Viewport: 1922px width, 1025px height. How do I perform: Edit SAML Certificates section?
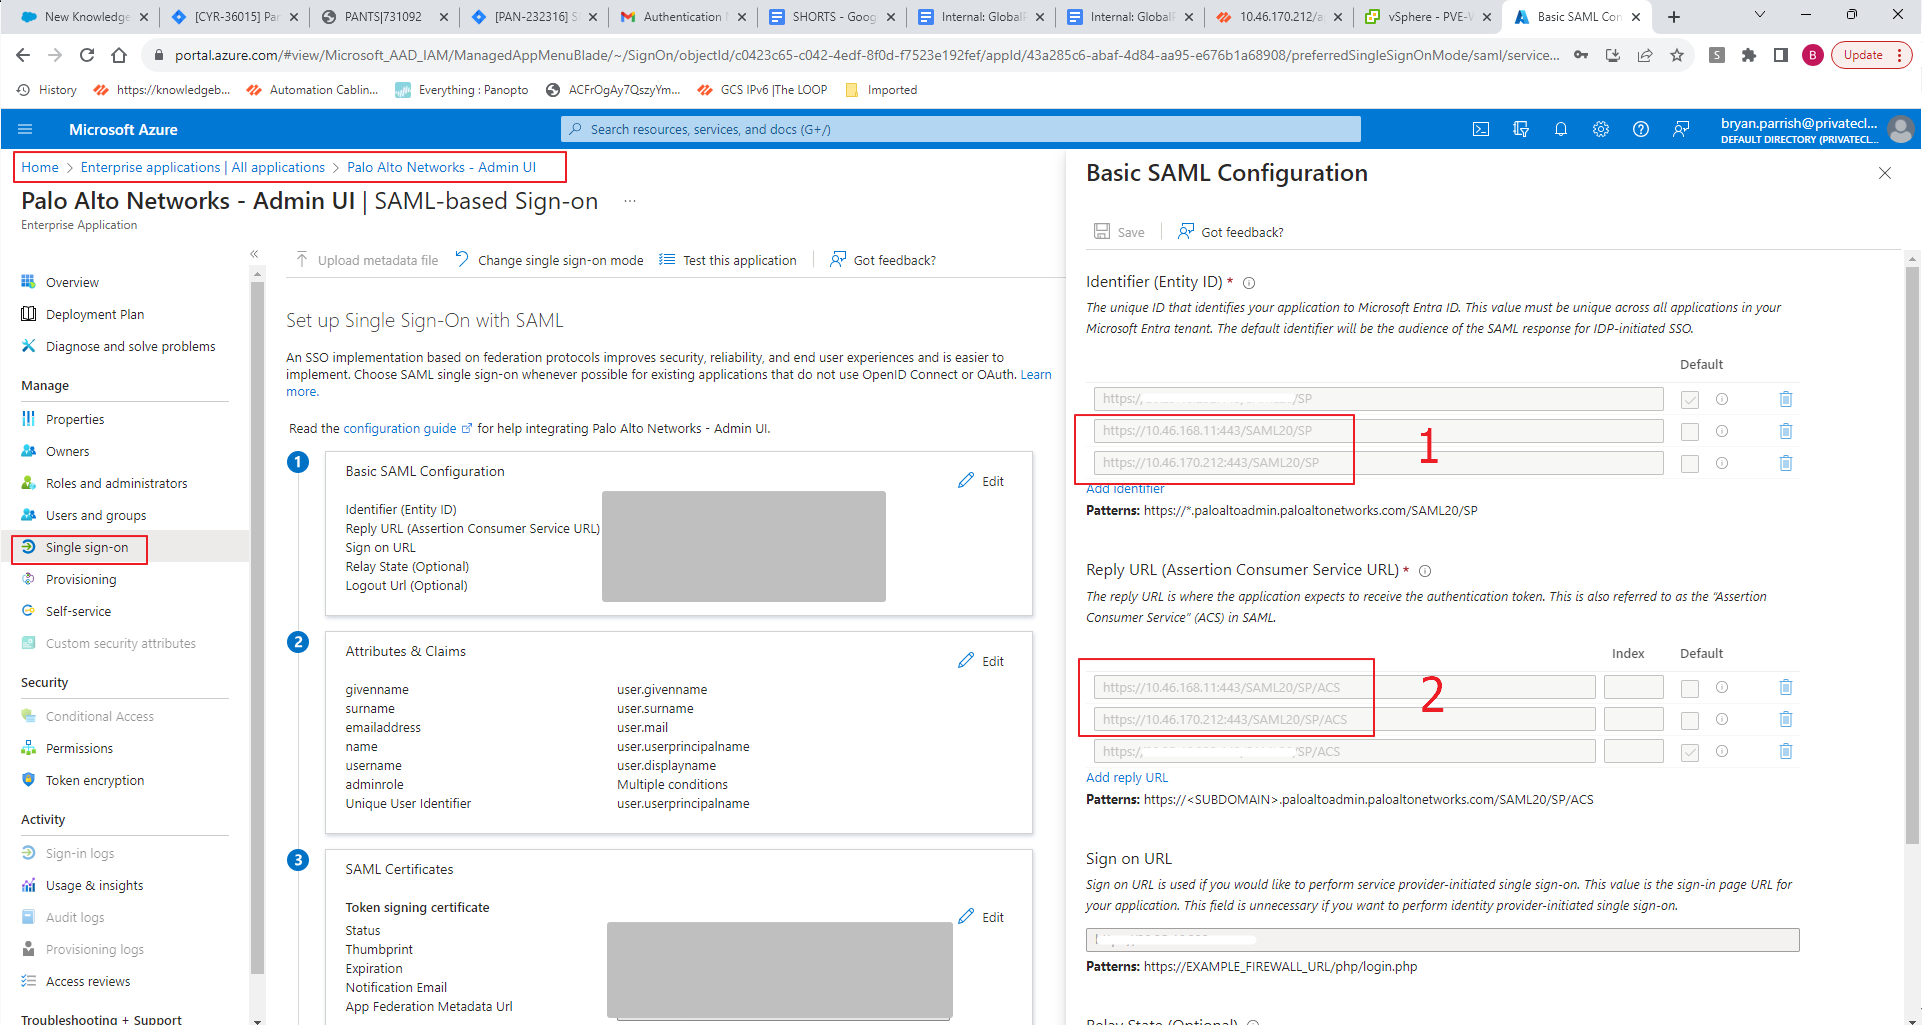pyautogui.click(x=981, y=917)
